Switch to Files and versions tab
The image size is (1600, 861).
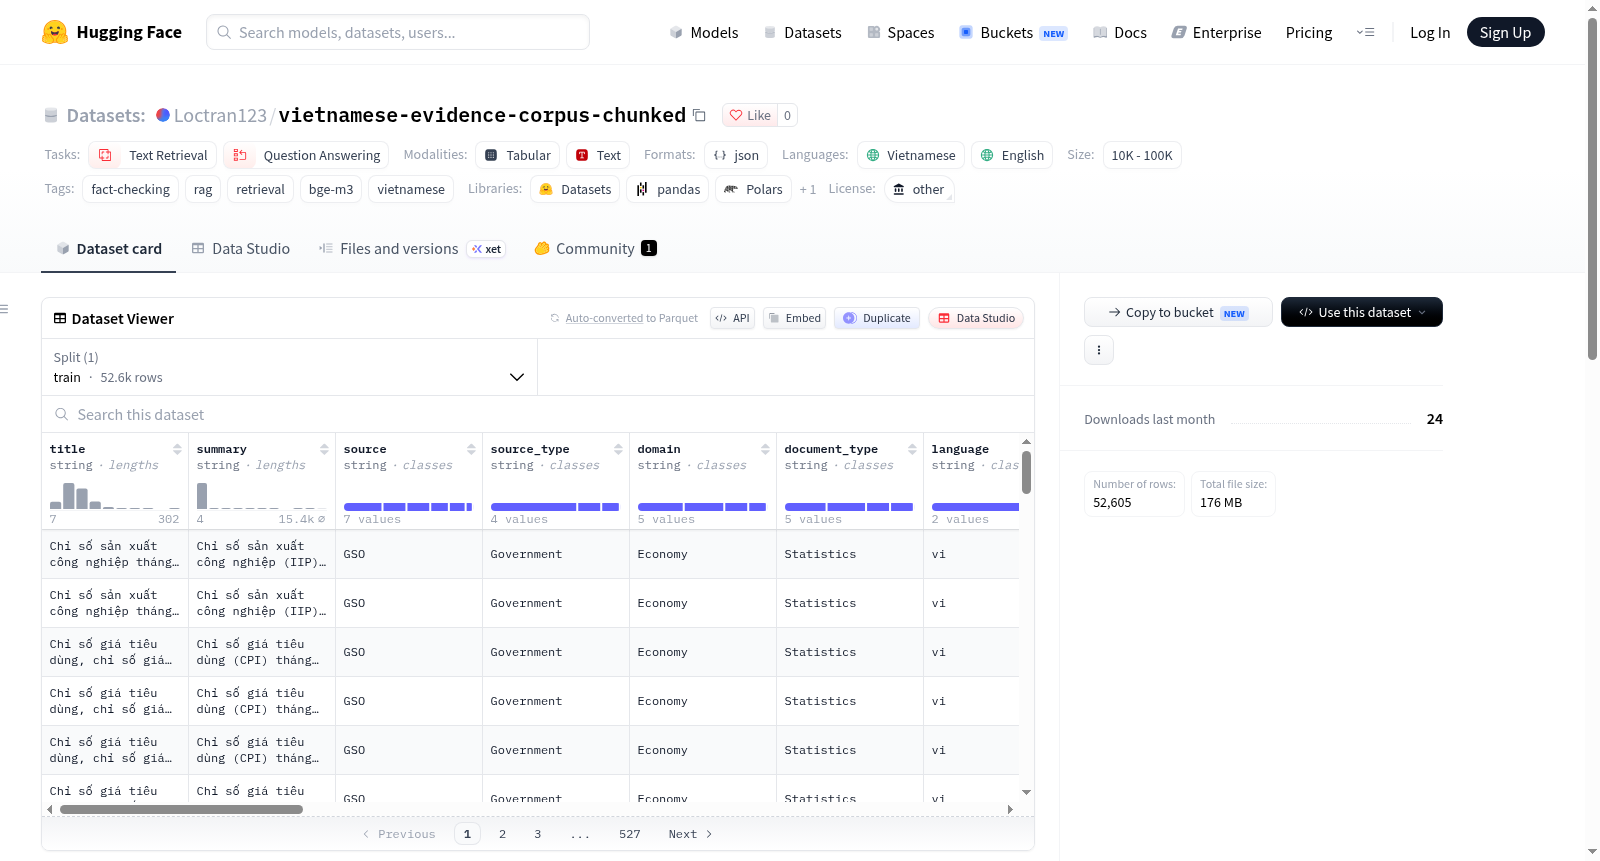[x=411, y=248]
